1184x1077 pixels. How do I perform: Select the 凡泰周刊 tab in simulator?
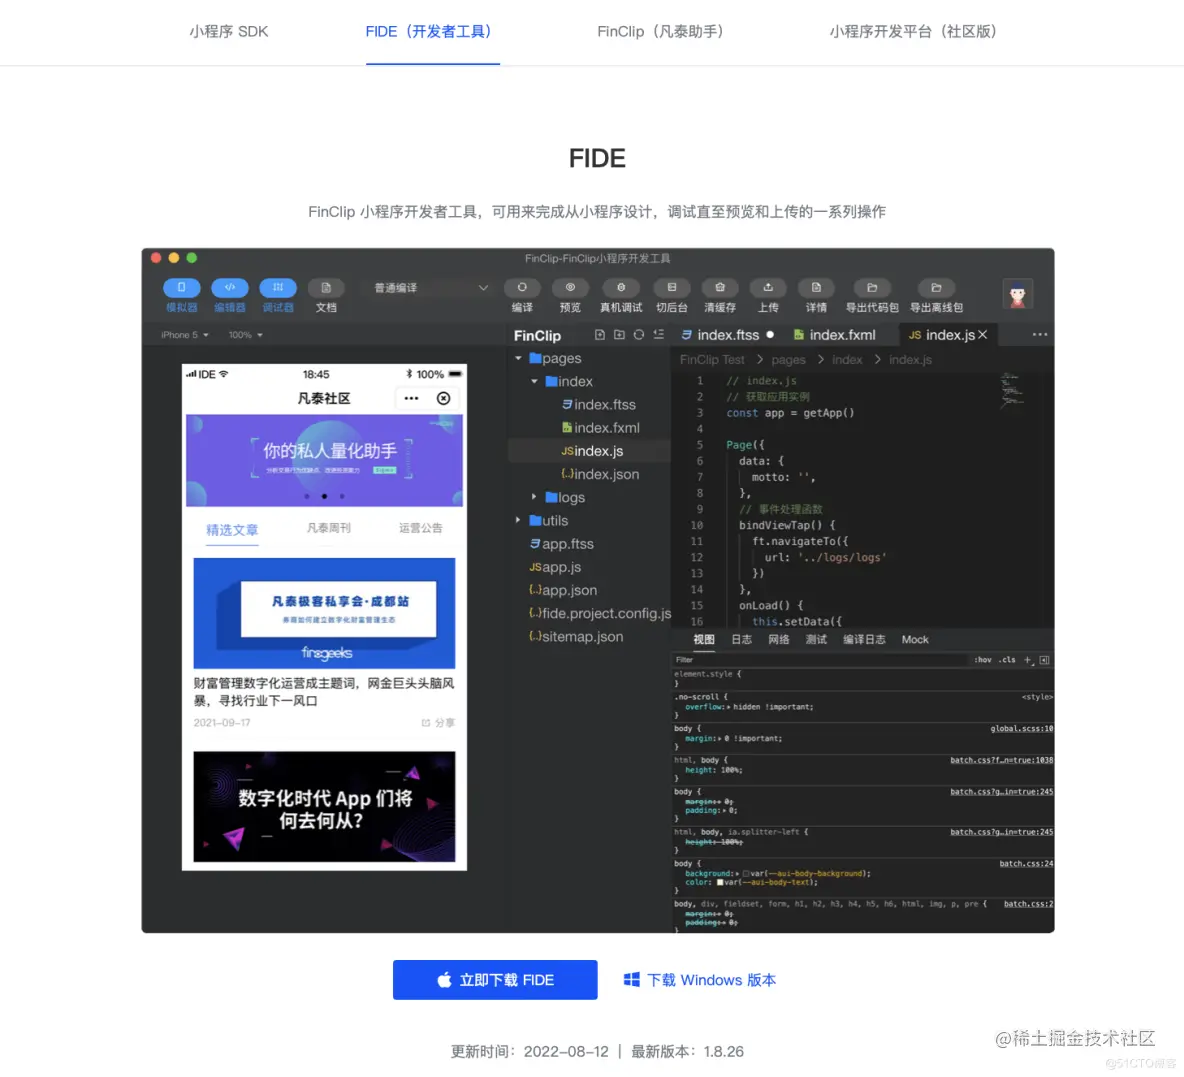point(328,528)
